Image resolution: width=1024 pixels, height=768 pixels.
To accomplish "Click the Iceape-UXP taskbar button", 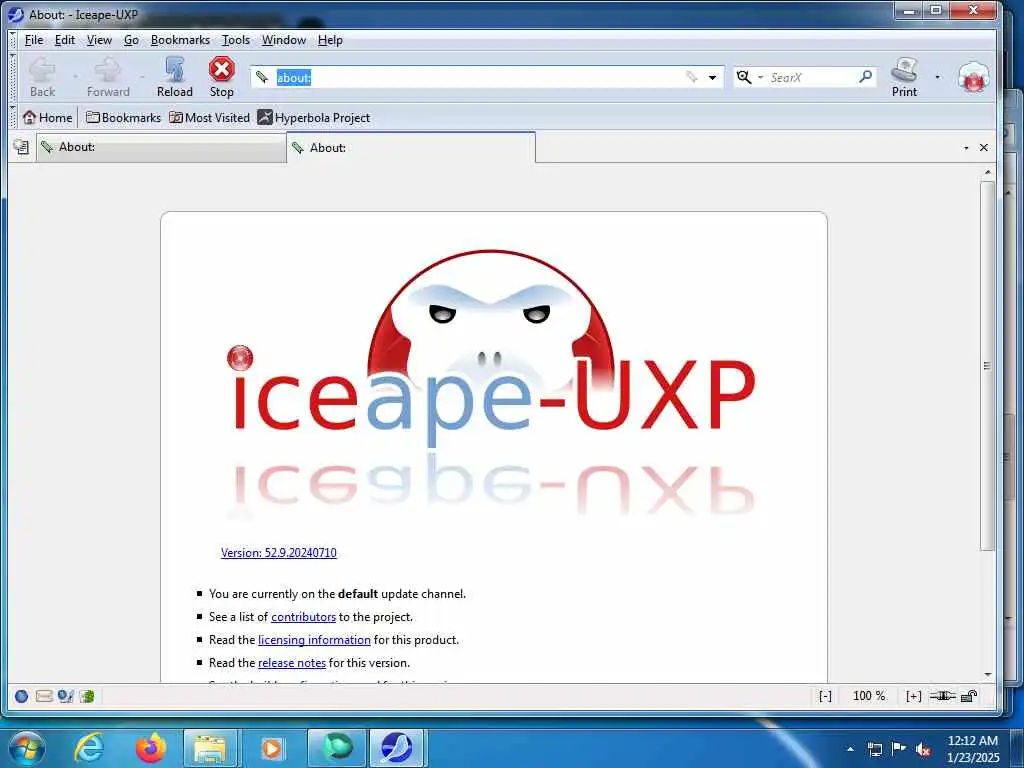I will coord(397,748).
